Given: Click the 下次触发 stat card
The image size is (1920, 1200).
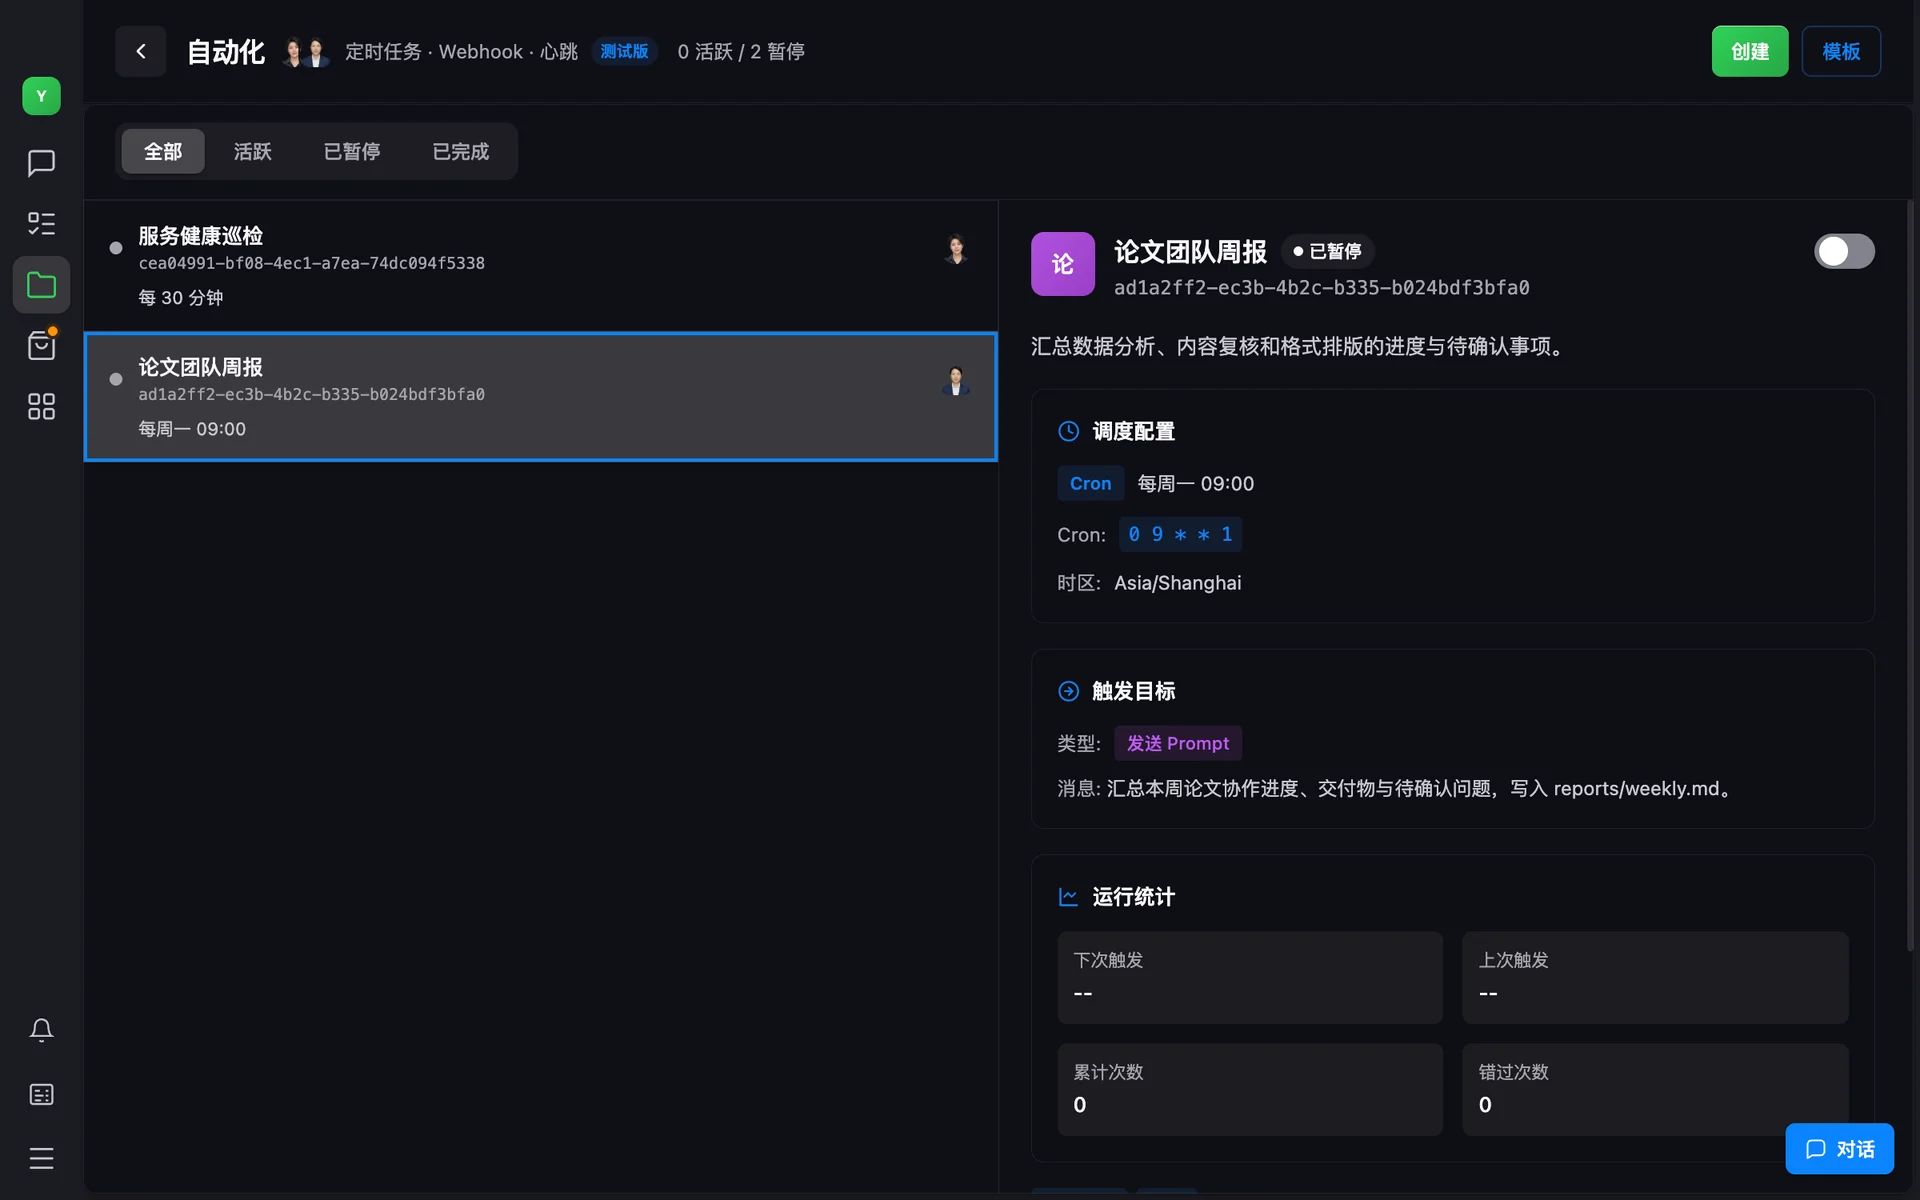Looking at the screenshot, I should (x=1250, y=978).
